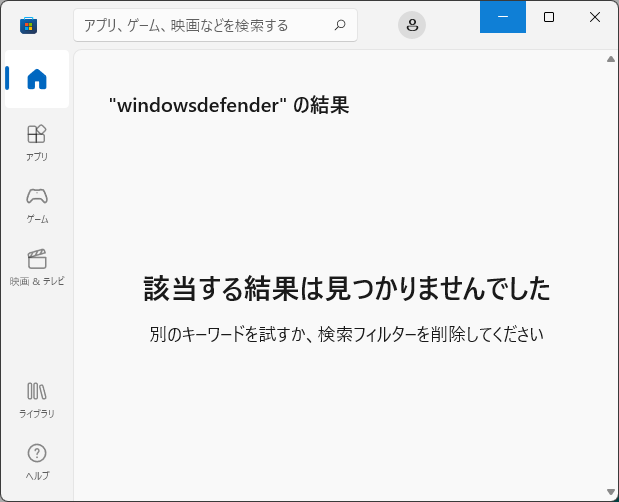Click the magnifier search icon
This screenshot has height=502, width=619.
[340, 25]
